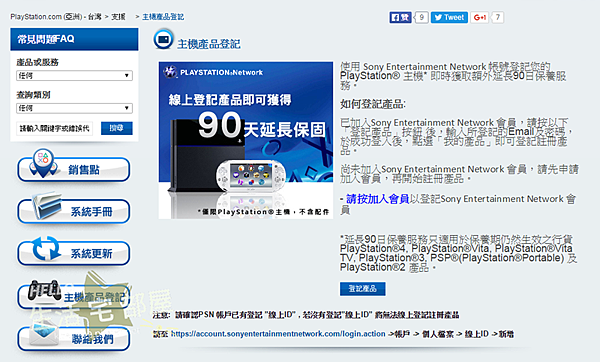Open the sonyentertainmentnetwork login.action link
The width and height of the screenshot is (600, 362).
278,334
